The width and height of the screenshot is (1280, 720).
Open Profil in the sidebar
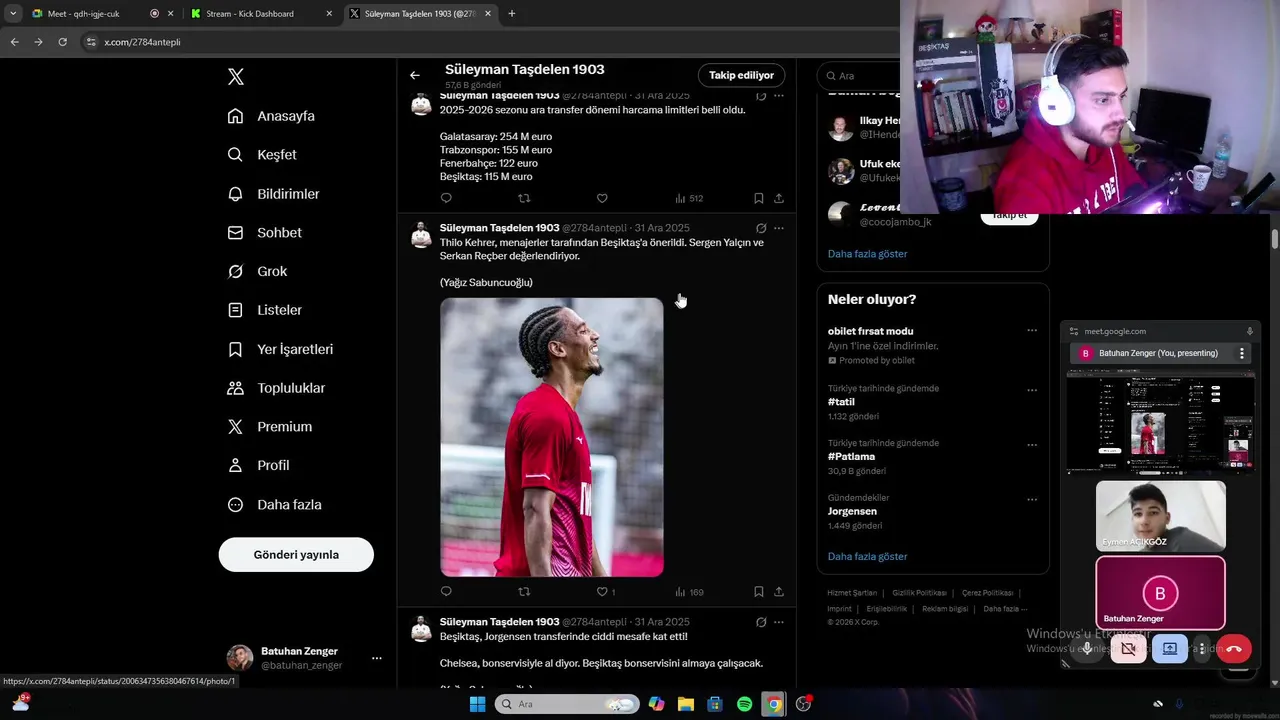coord(258,466)
